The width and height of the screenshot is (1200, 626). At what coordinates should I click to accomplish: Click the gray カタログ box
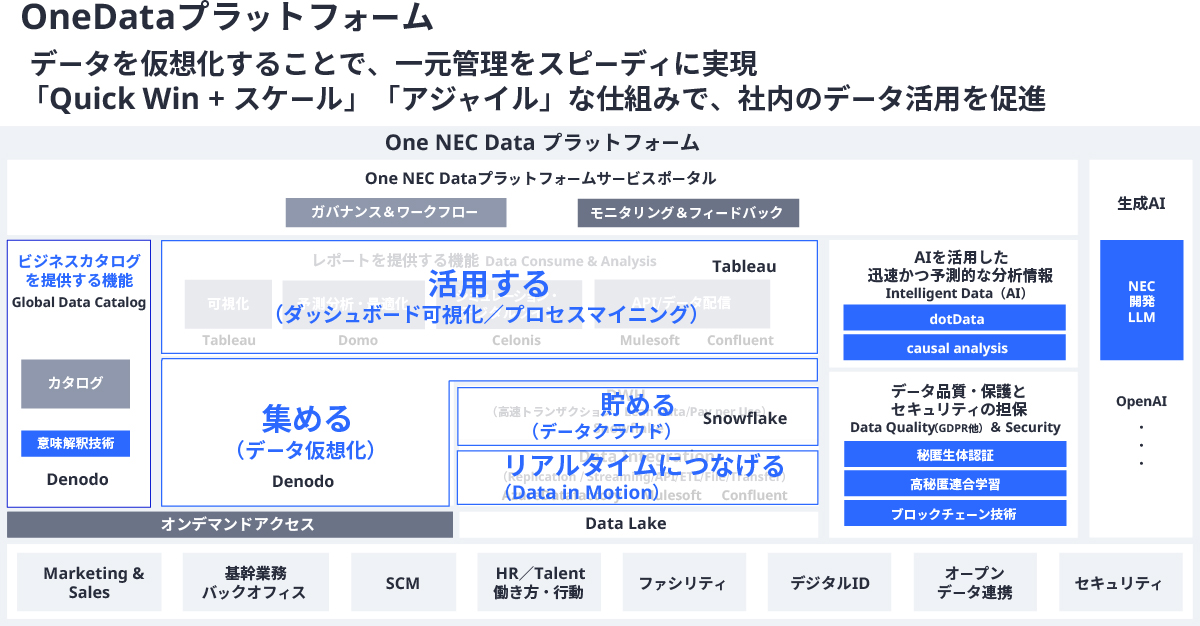[x=75, y=383]
